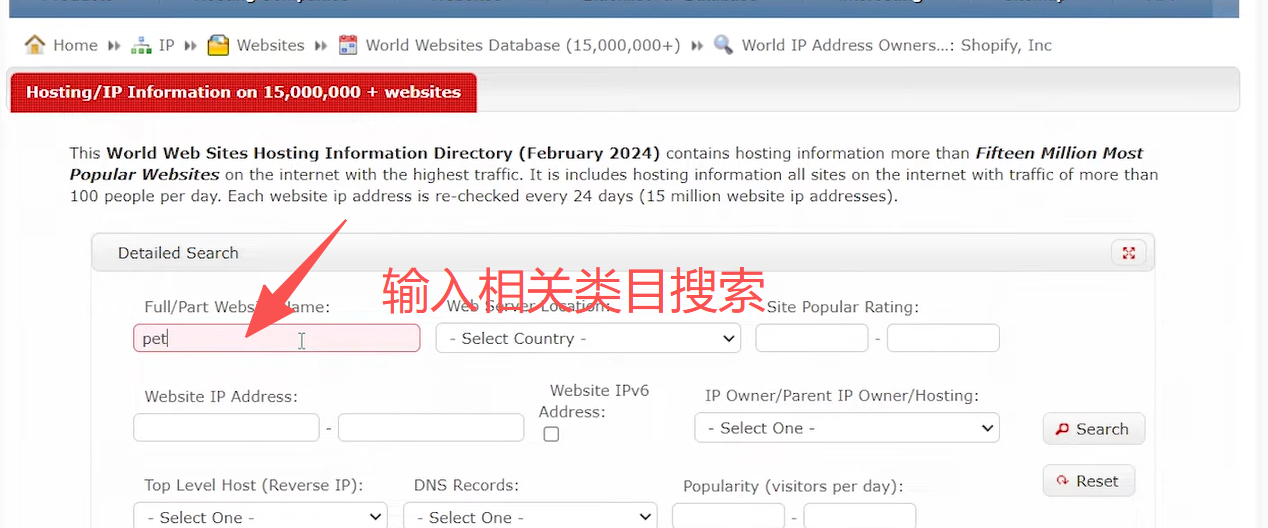The width and height of the screenshot is (1268, 528).
Task: Open World IP Address Owners Shopify link
Action: tap(897, 45)
